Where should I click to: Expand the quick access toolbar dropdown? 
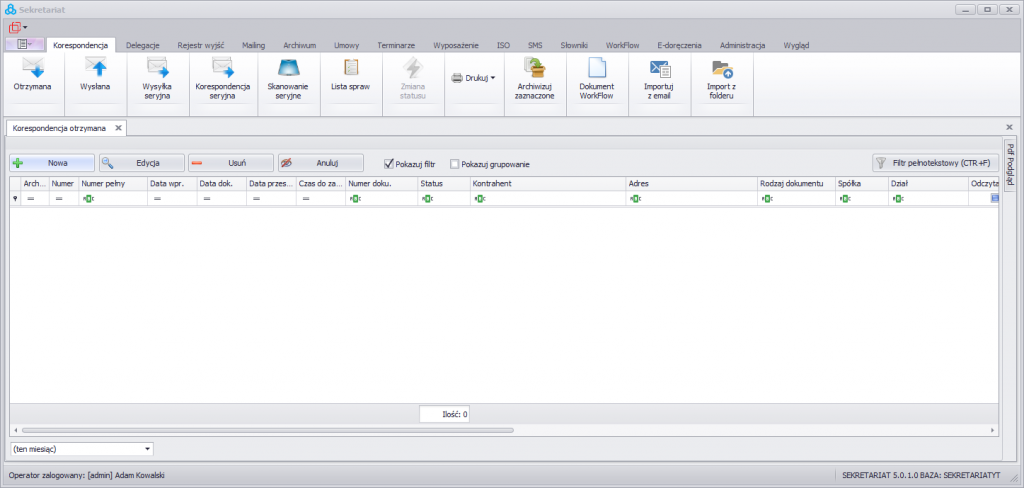pos(25,27)
